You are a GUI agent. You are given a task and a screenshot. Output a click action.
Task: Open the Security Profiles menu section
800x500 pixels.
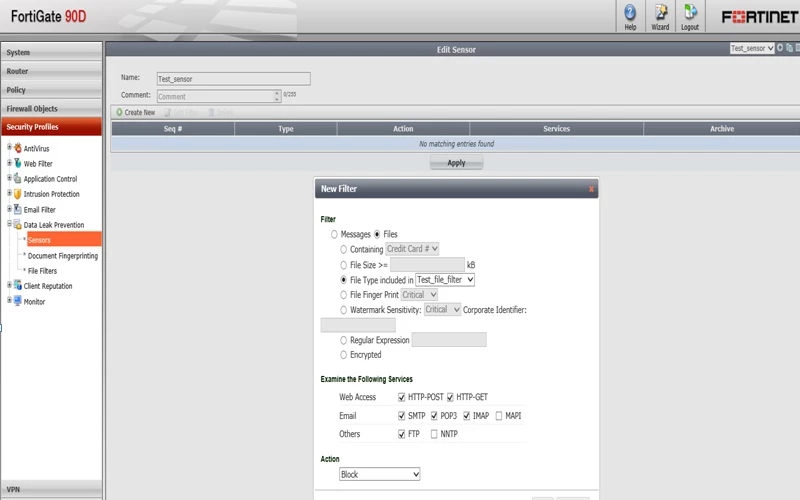52,127
